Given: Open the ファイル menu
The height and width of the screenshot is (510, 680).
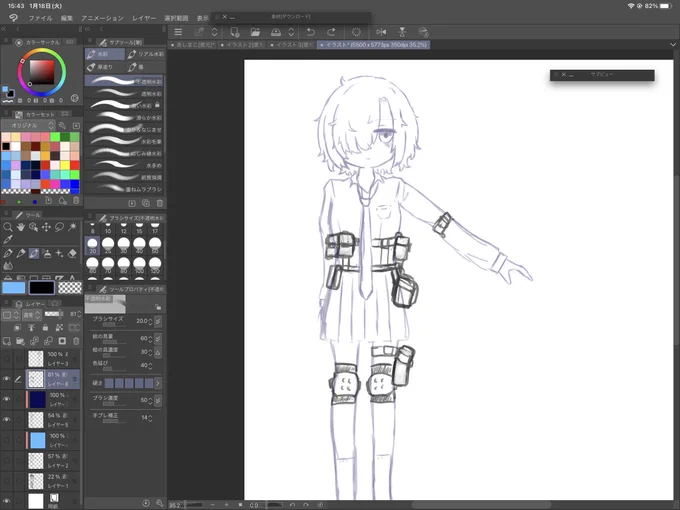Looking at the screenshot, I should point(40,18).
